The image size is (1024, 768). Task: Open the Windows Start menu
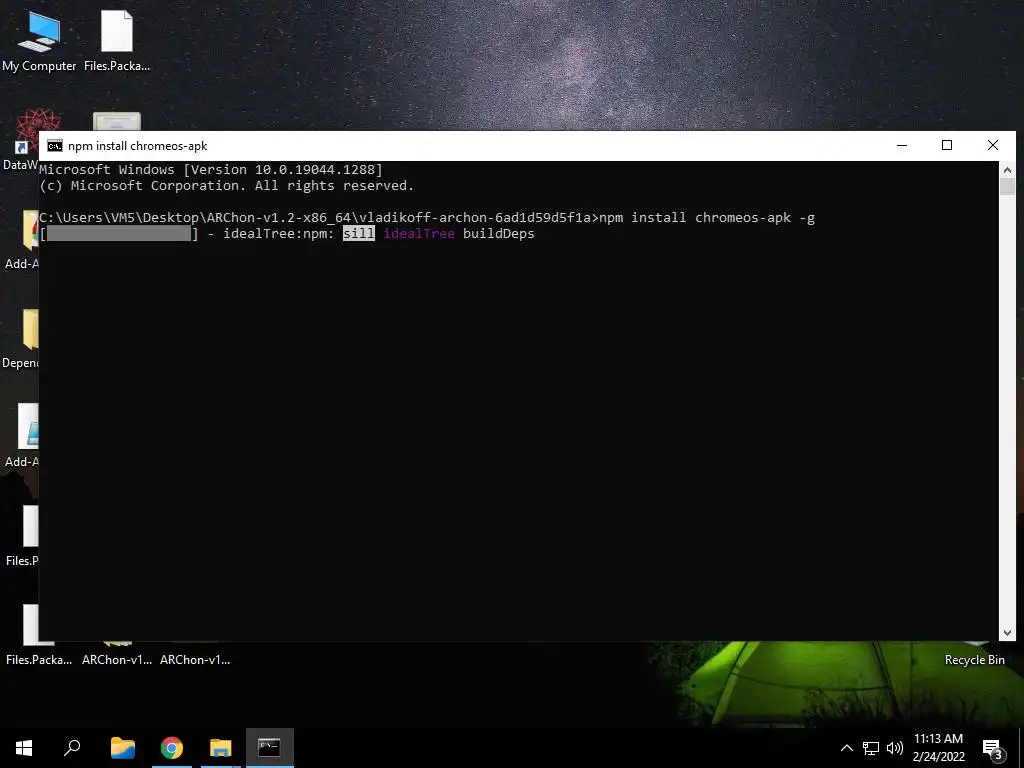(24, 748)
